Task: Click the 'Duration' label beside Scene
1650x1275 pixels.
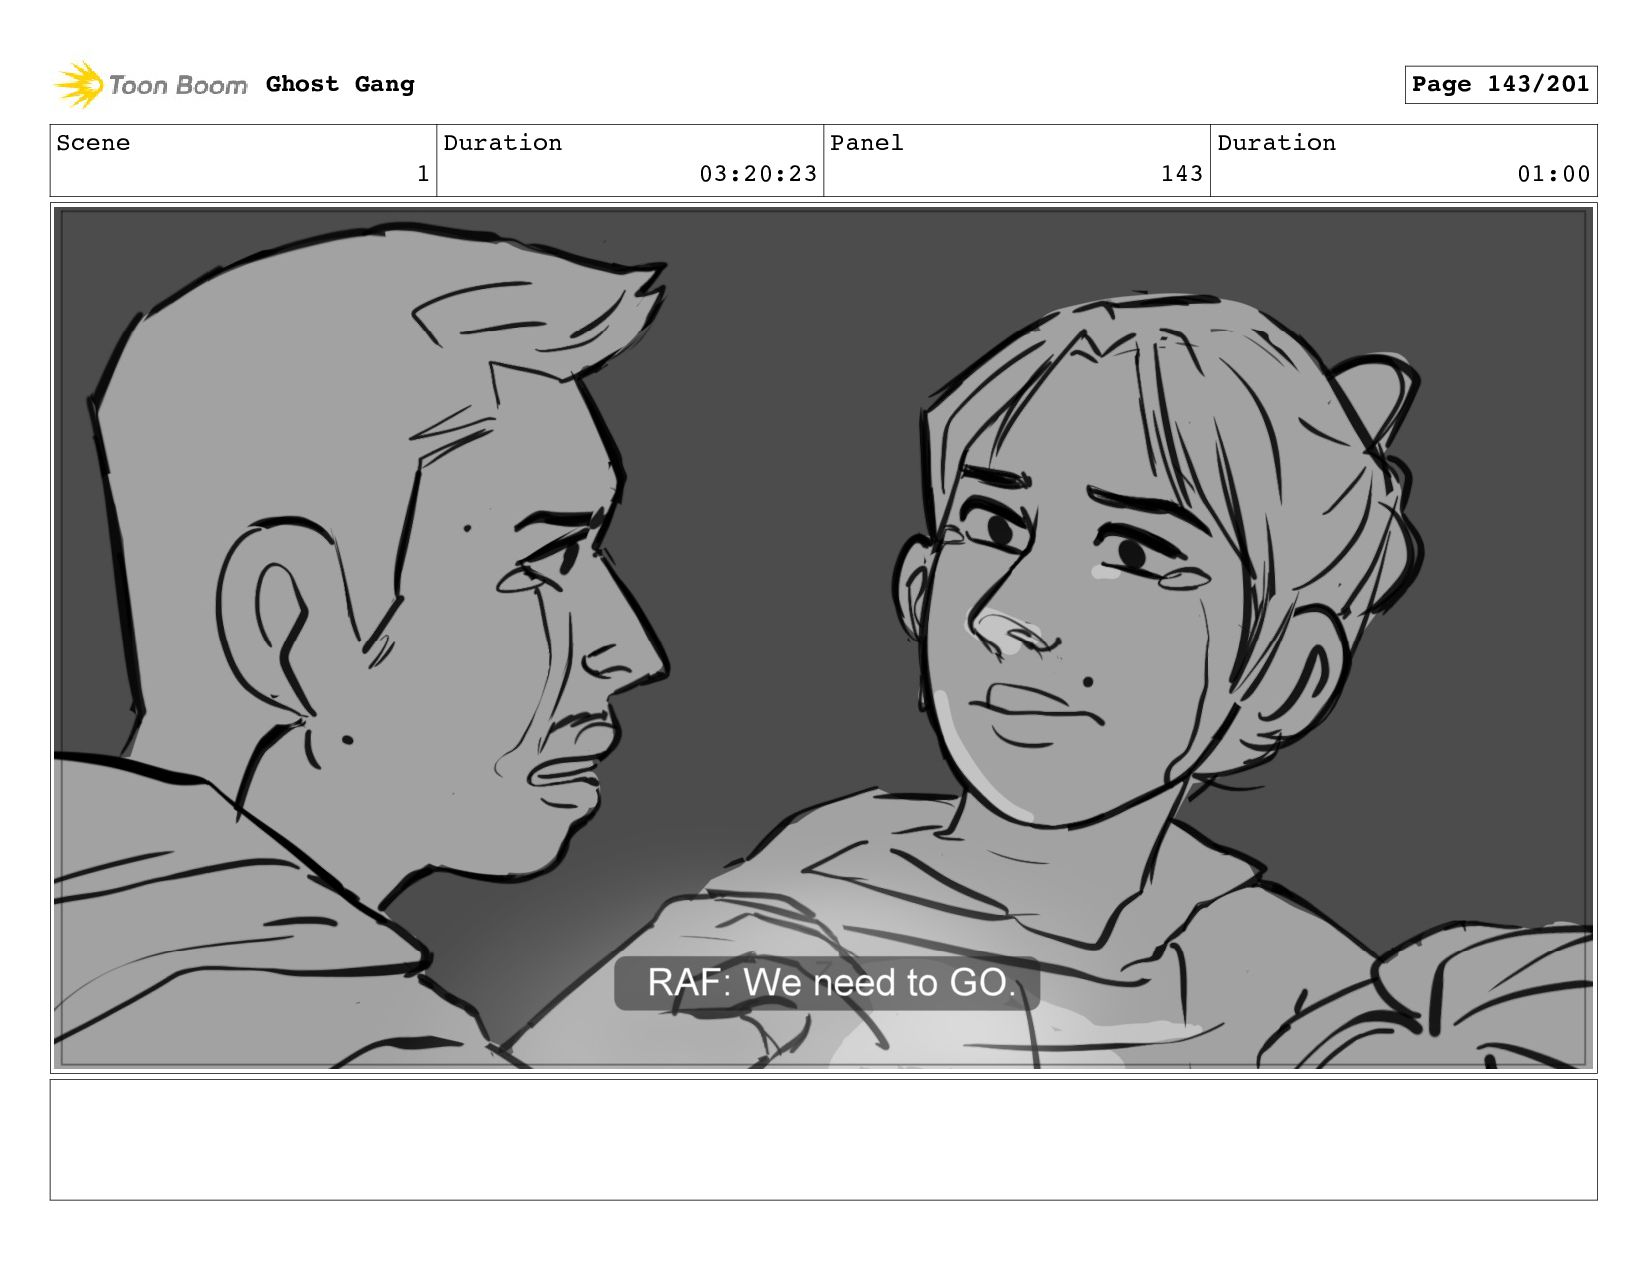Action: pos(503,143)
